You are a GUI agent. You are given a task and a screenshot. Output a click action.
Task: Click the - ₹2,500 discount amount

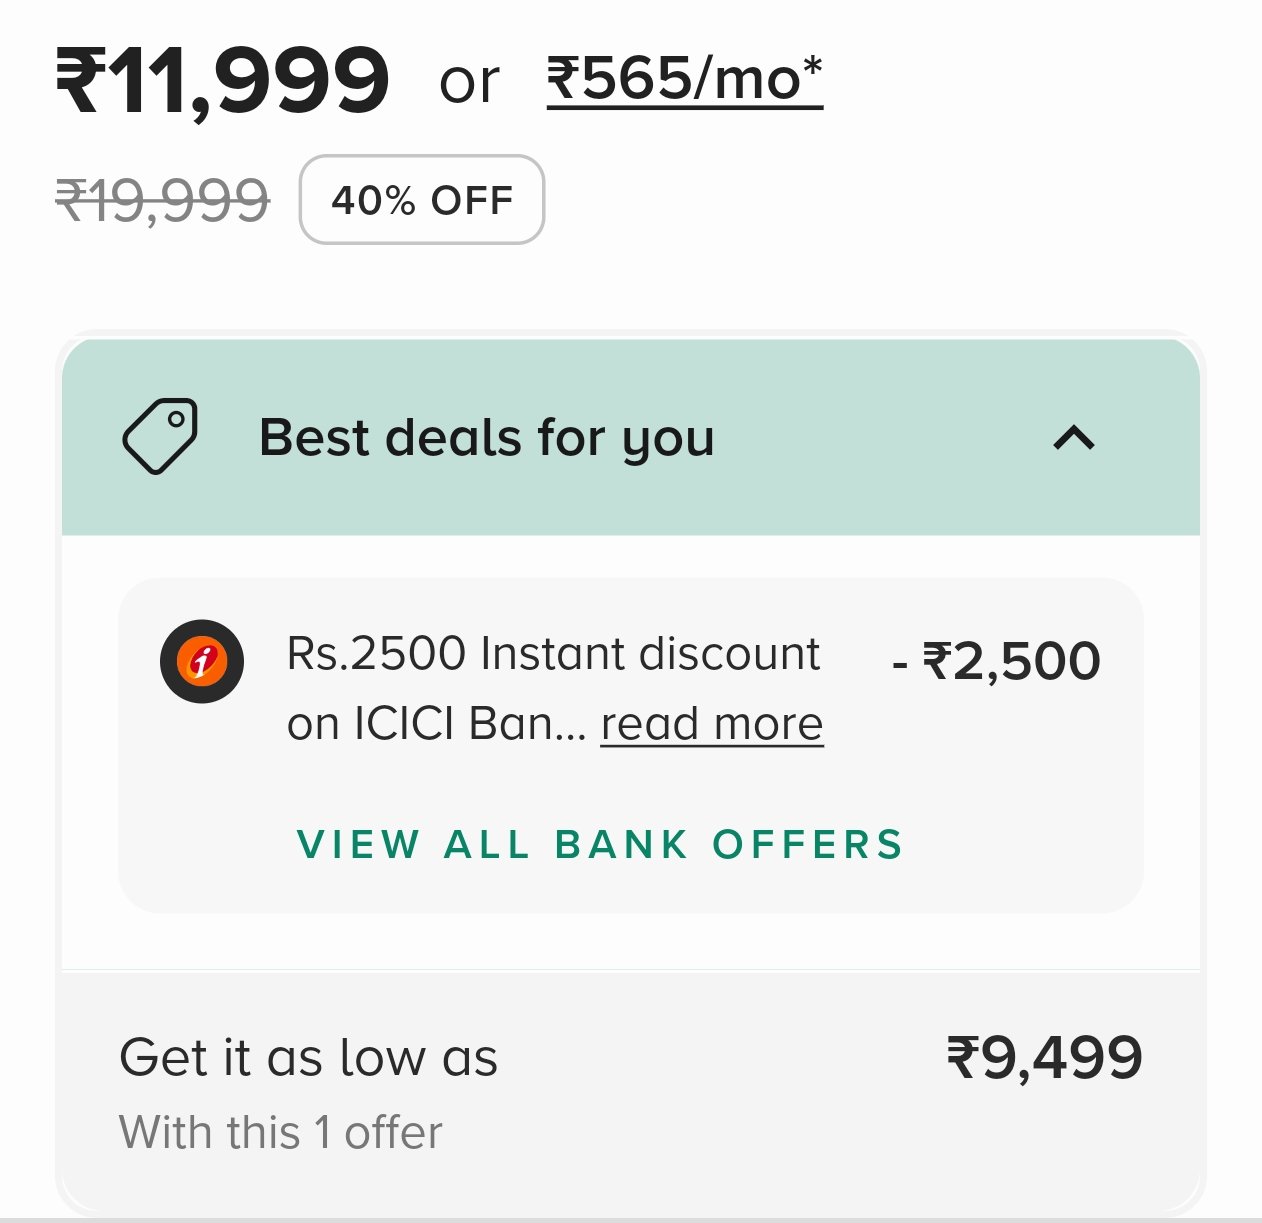coord(996,661)
